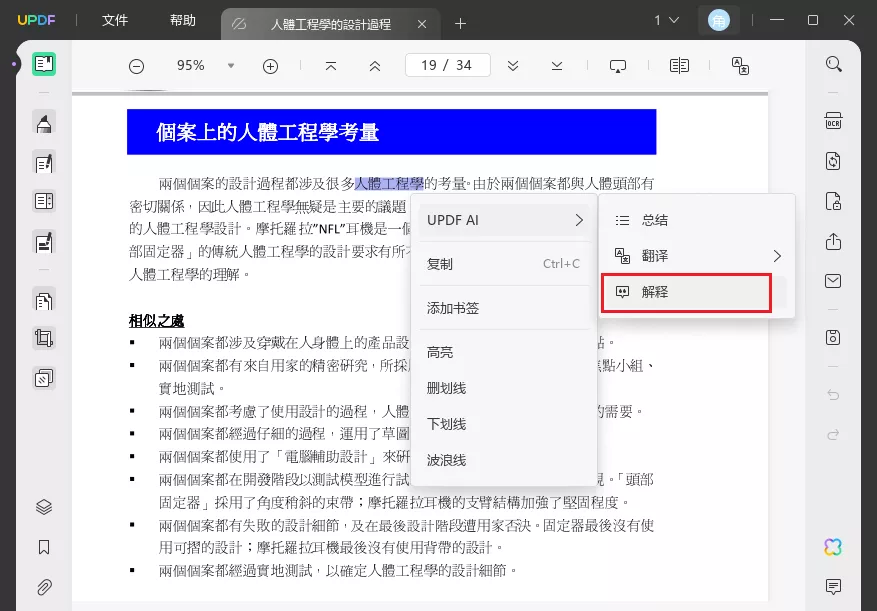Choose 添加书签 from the context menu

click(504, 308)
